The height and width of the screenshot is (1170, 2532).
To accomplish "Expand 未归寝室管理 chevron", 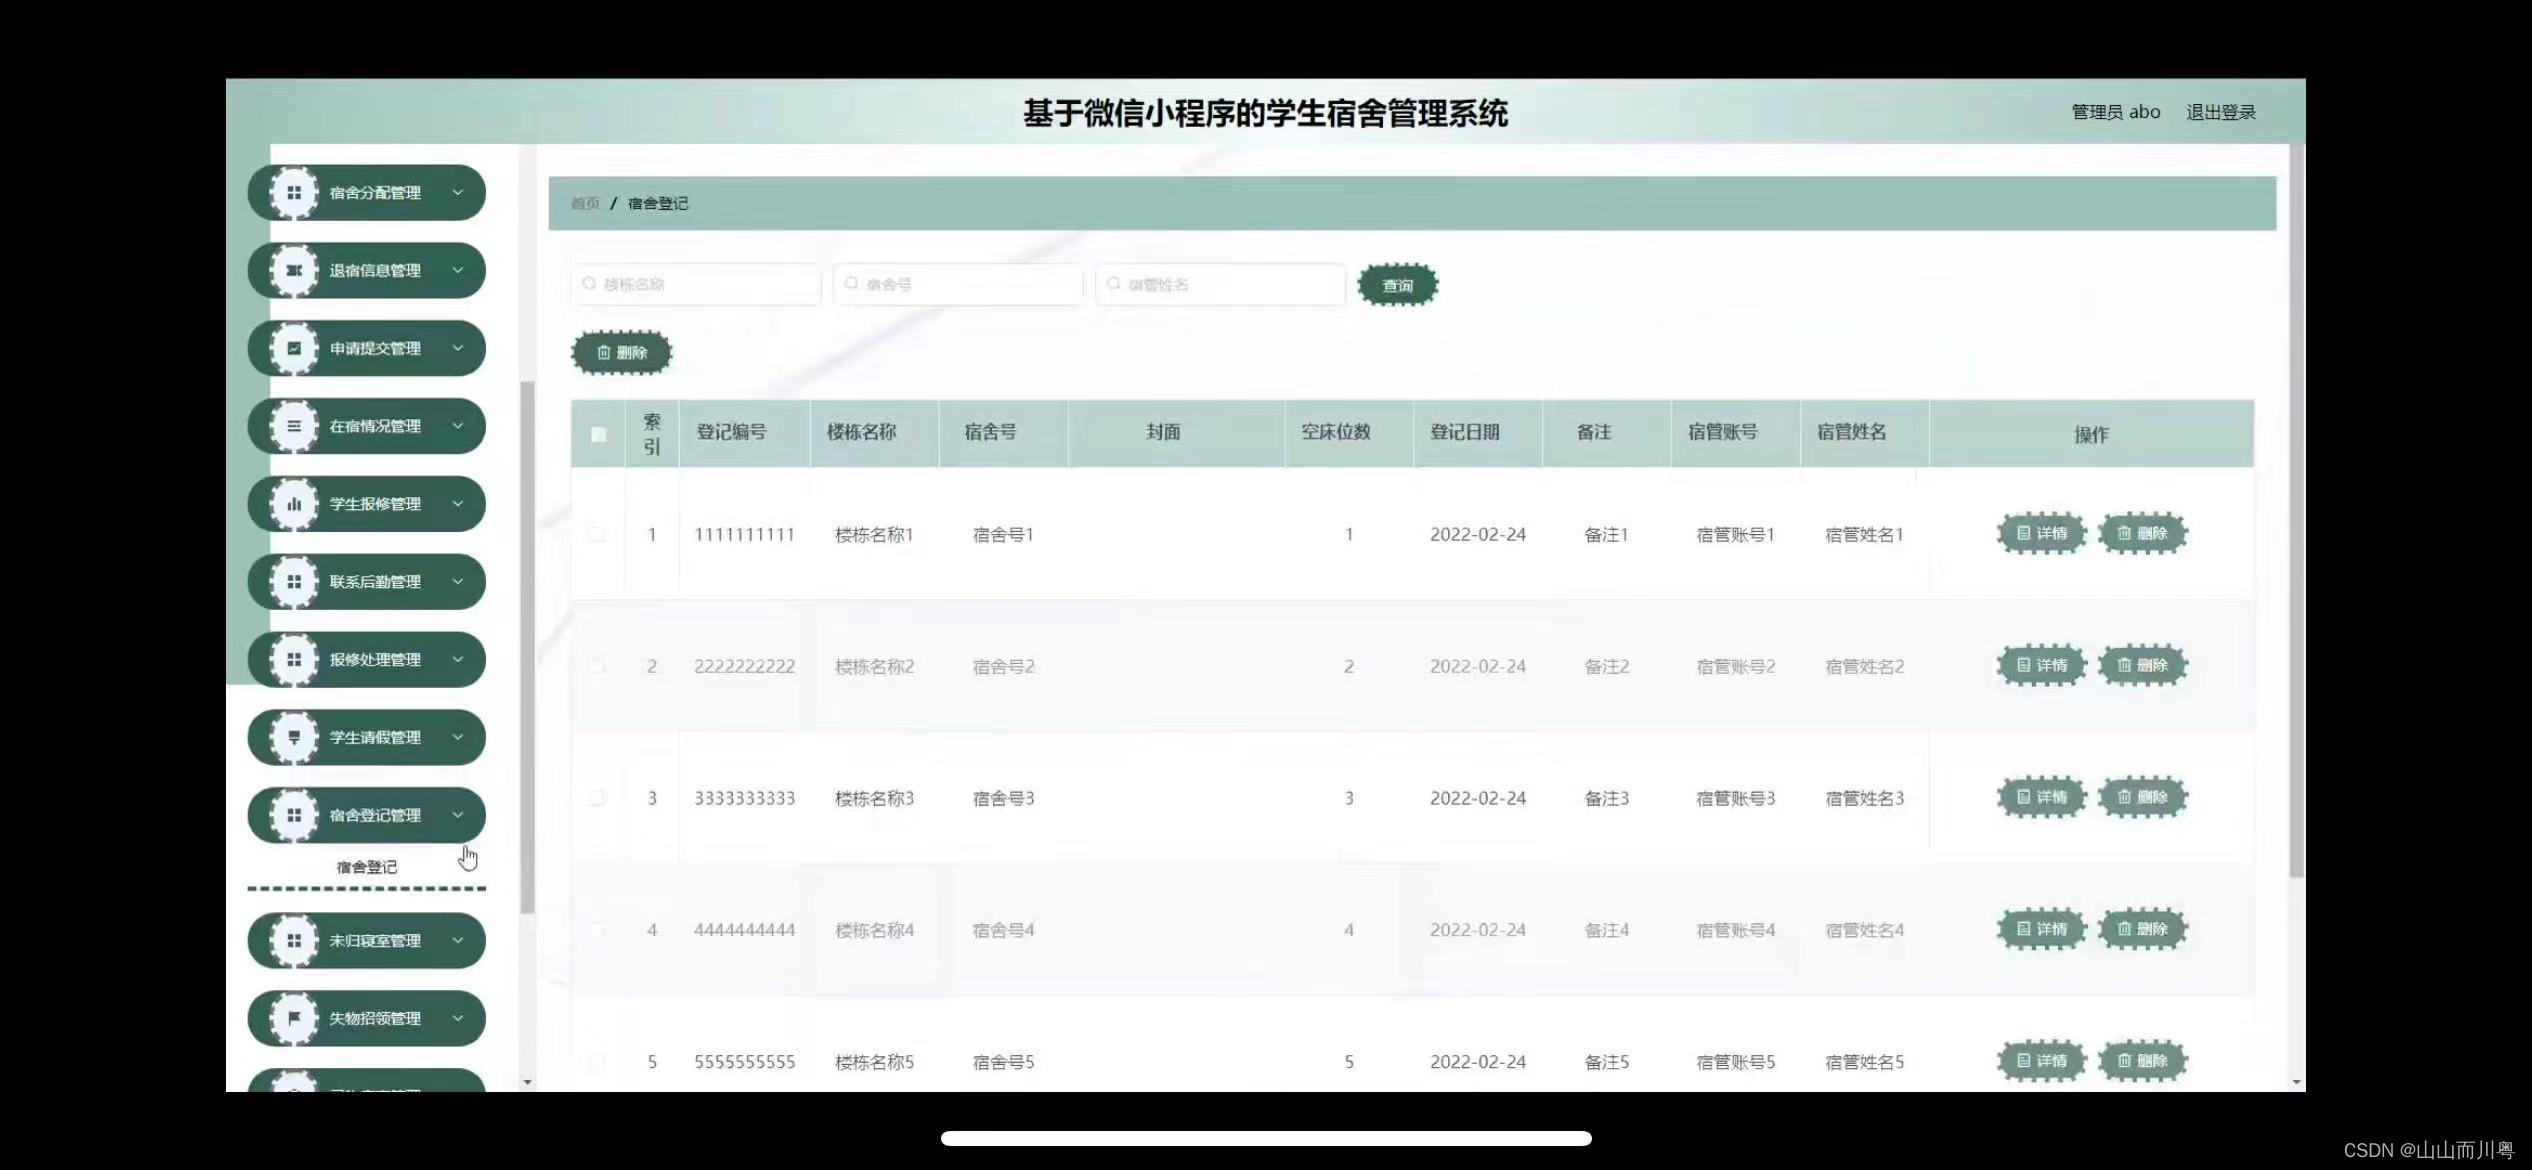I will (x=458, y=940).
